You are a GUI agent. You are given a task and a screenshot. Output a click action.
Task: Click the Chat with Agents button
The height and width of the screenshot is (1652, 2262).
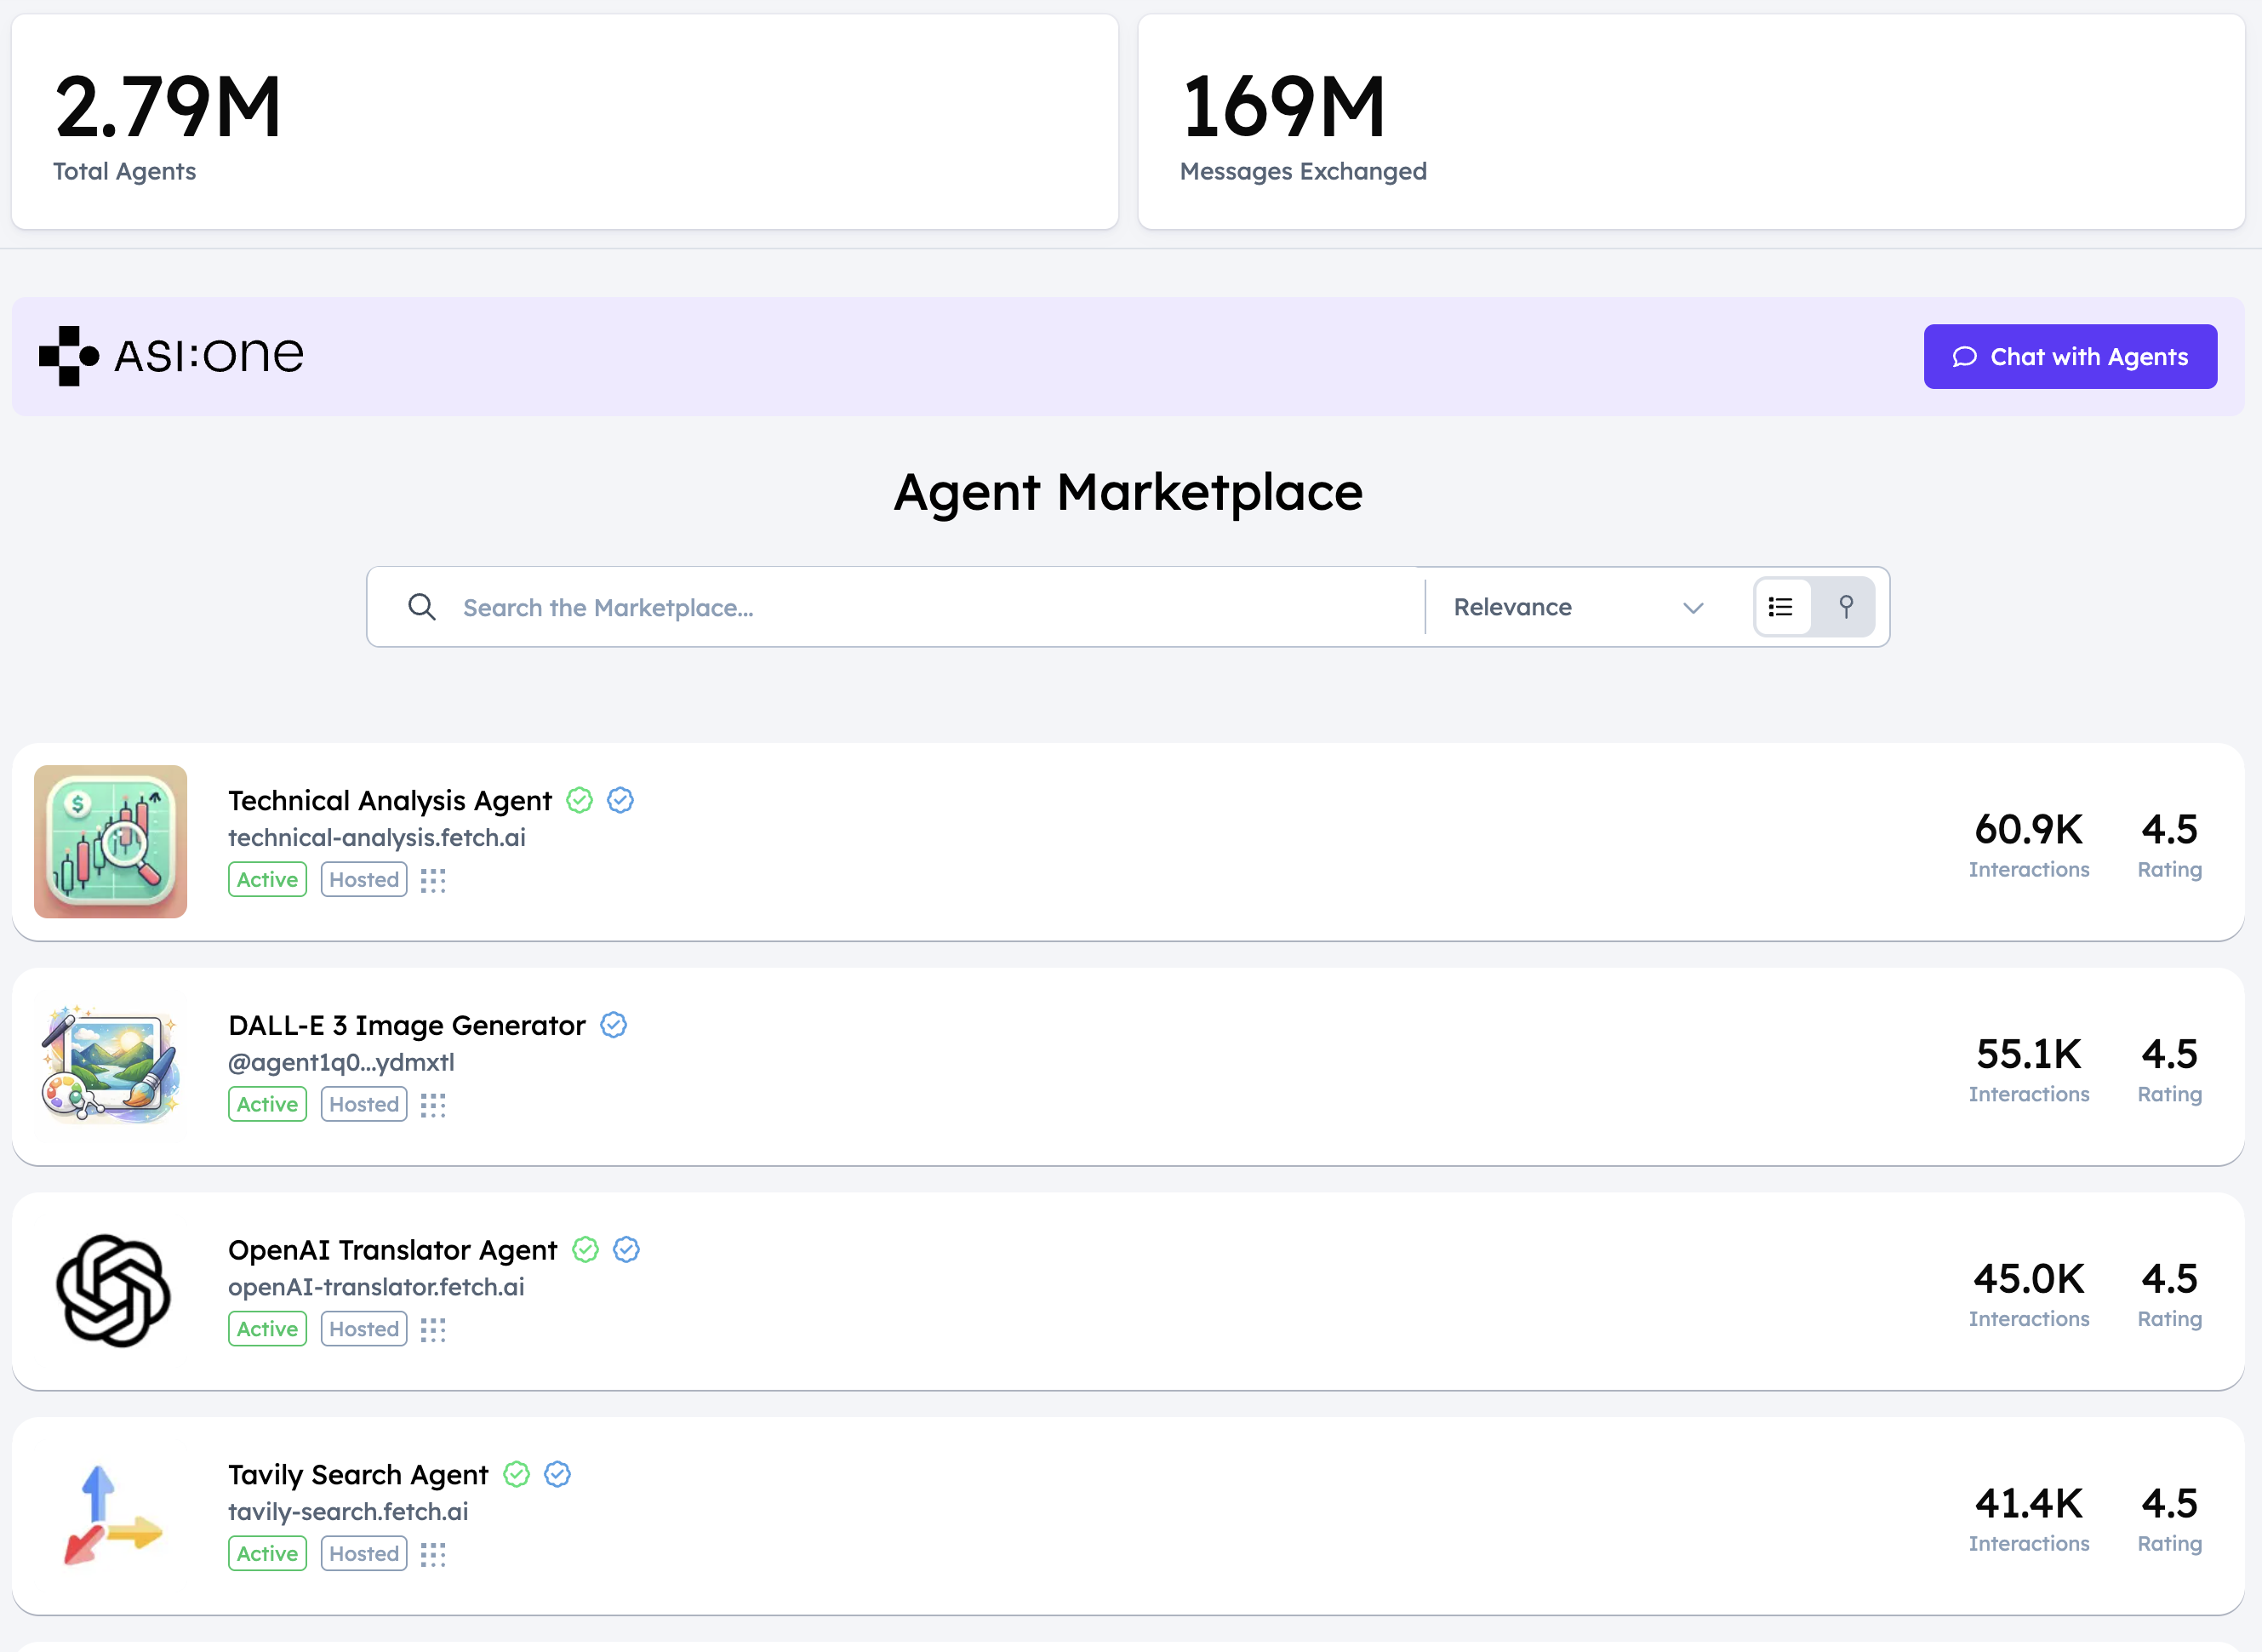click(x=2070, y=356)
